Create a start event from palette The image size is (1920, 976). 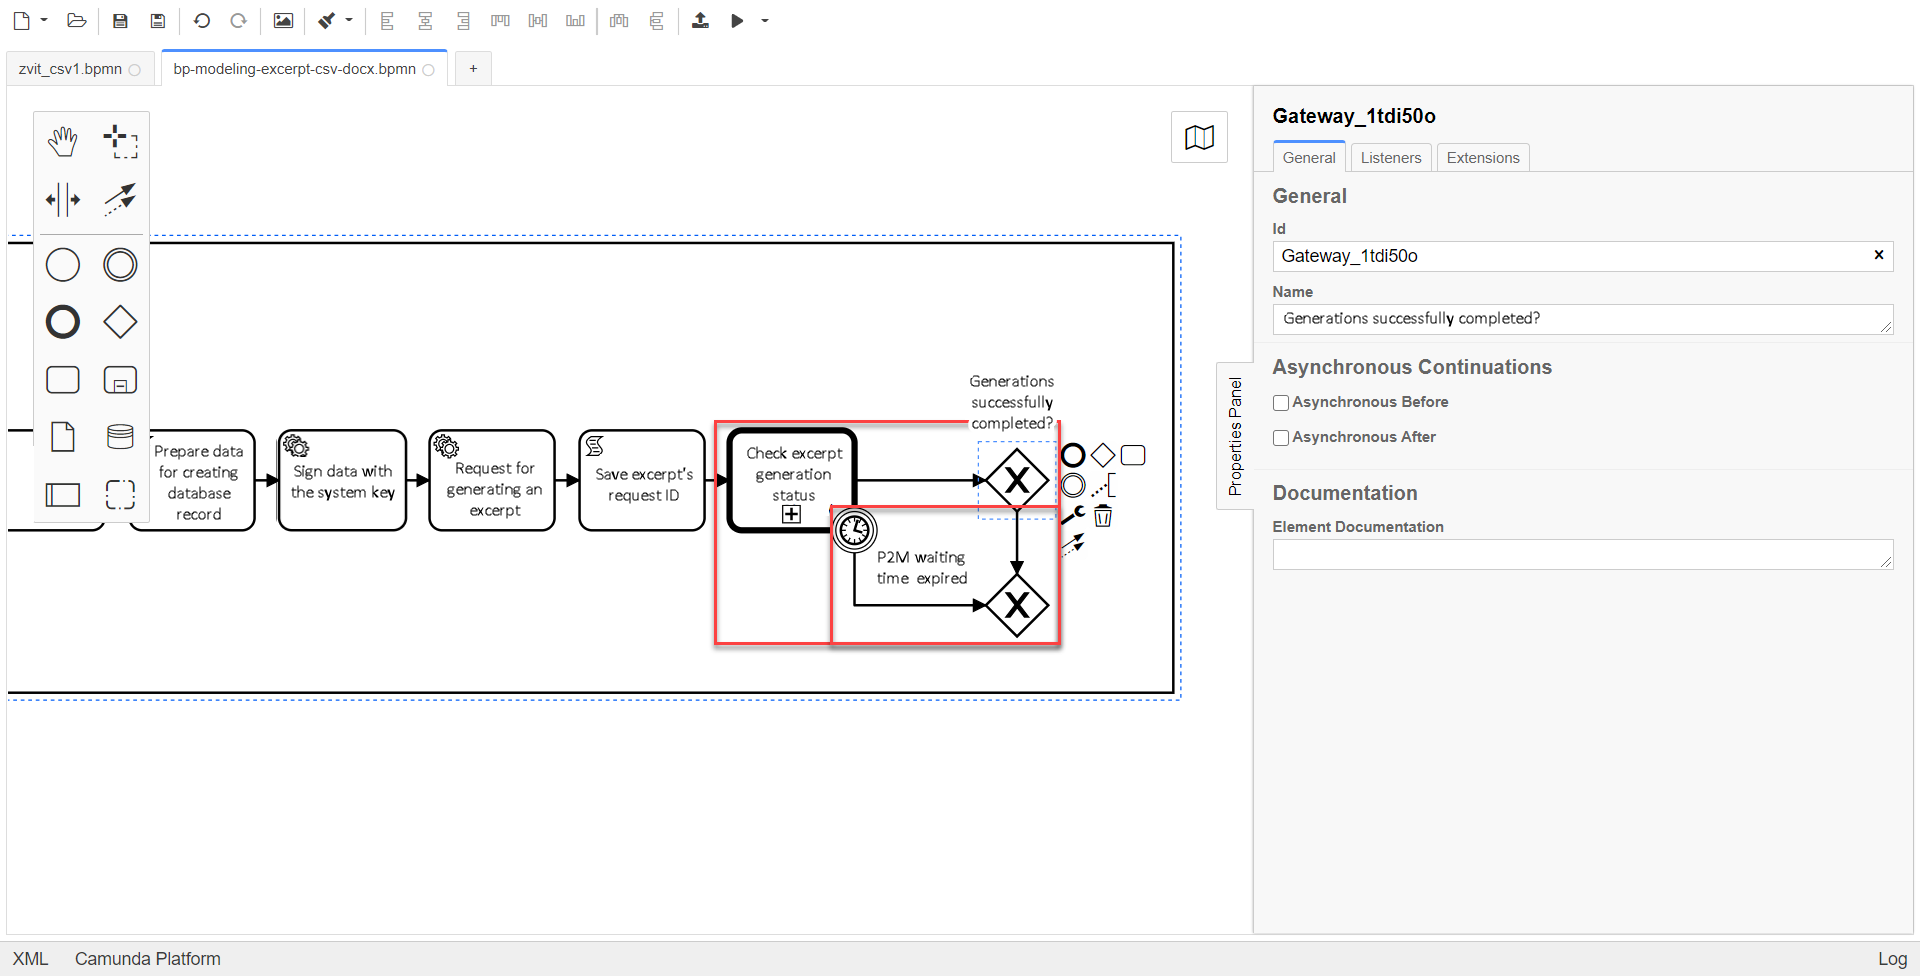click(63, 265)
